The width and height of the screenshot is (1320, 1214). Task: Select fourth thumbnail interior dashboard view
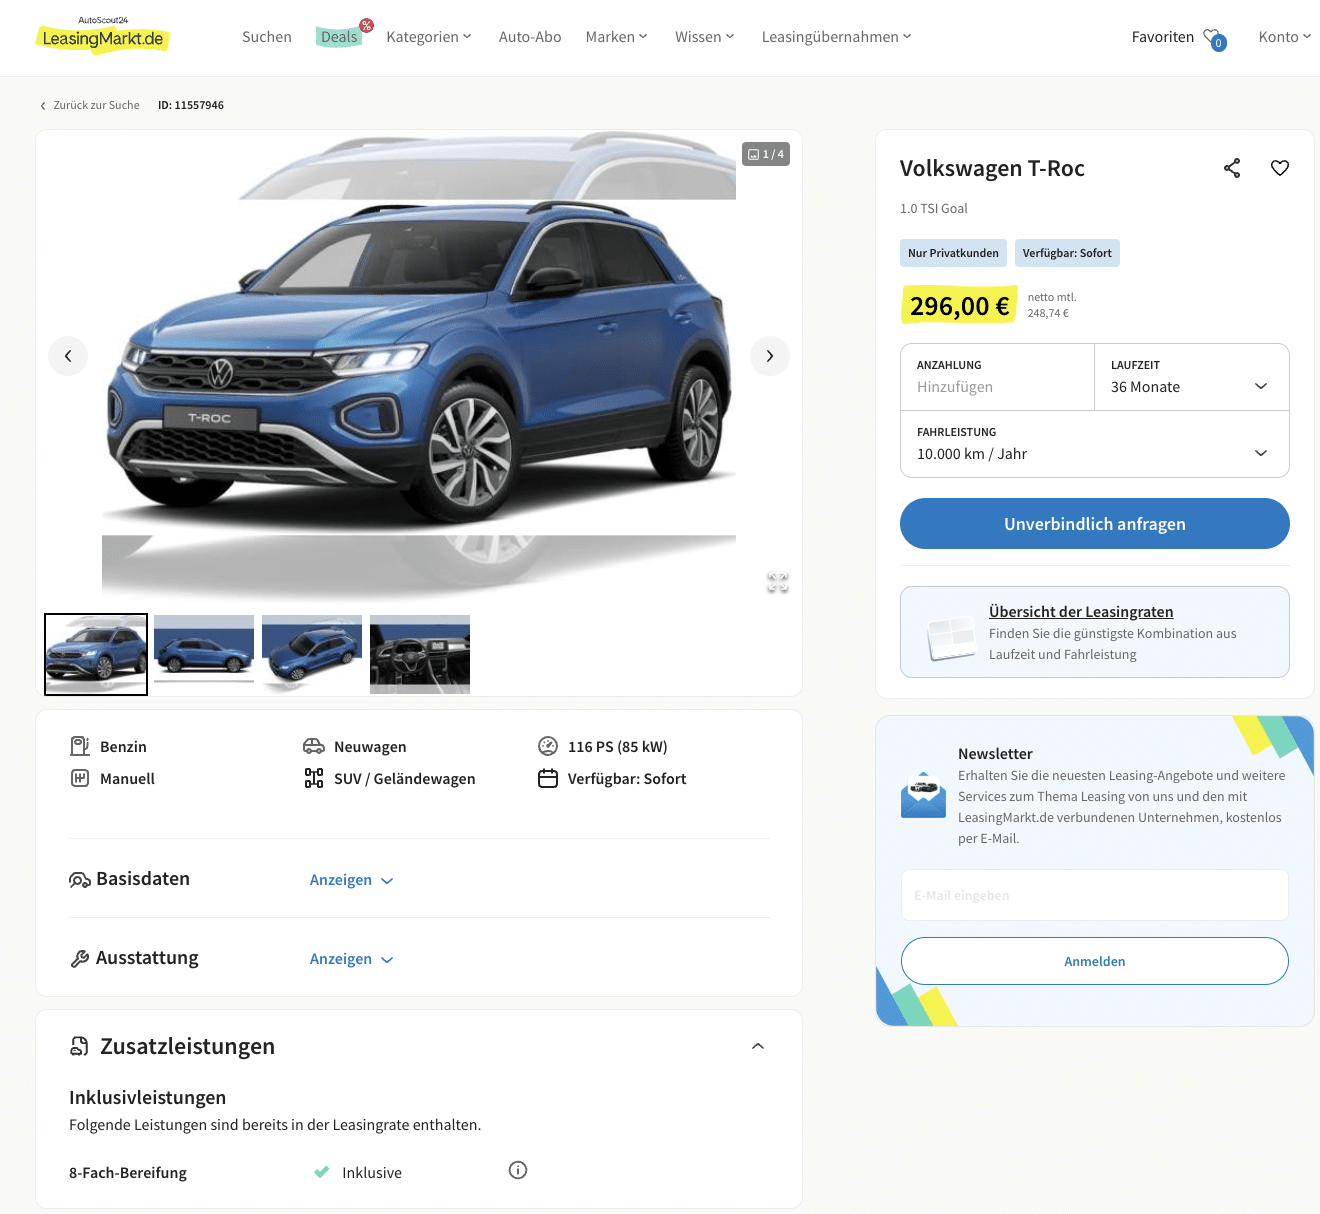(x=420, y=654)
